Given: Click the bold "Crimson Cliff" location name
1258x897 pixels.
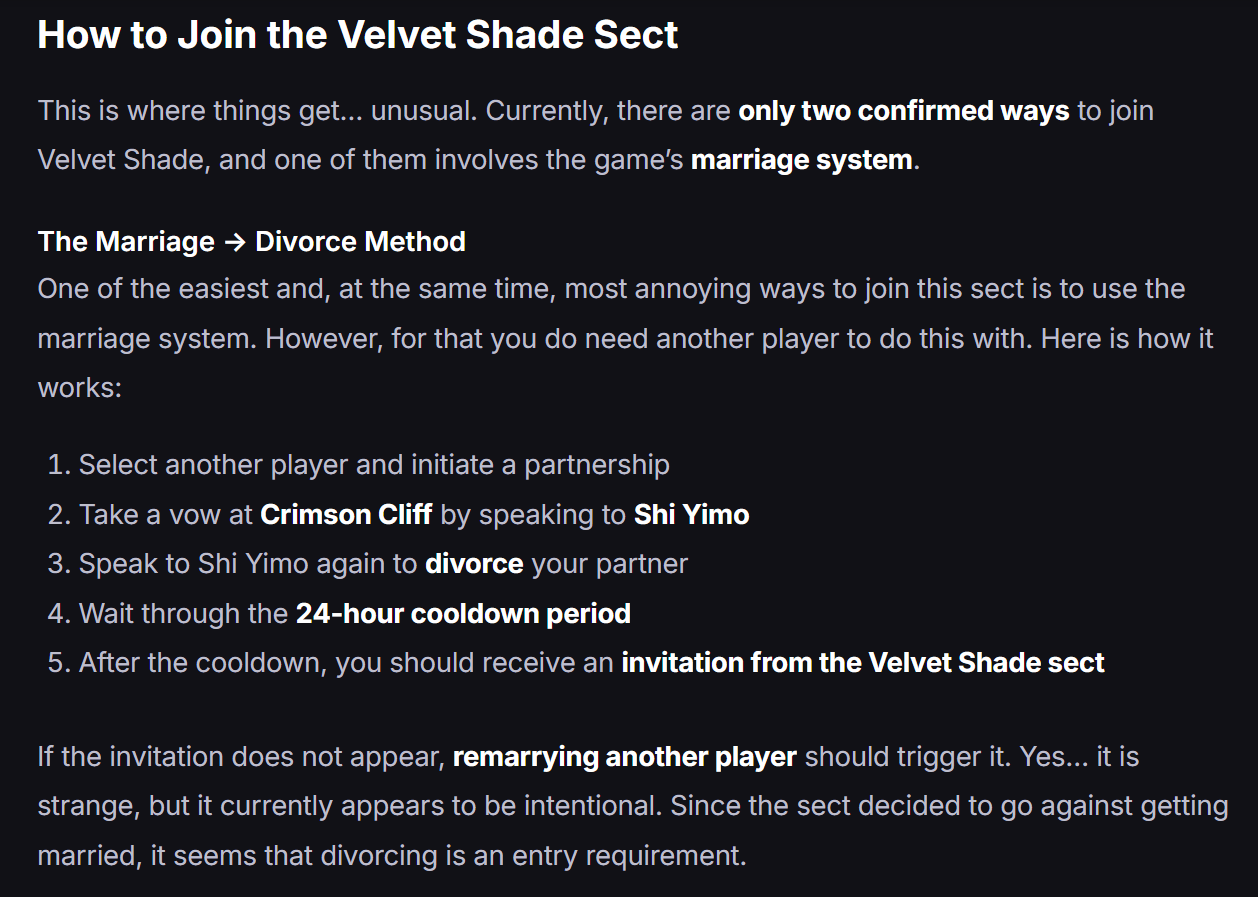Looking at the screenshot, I should [346, 514].
